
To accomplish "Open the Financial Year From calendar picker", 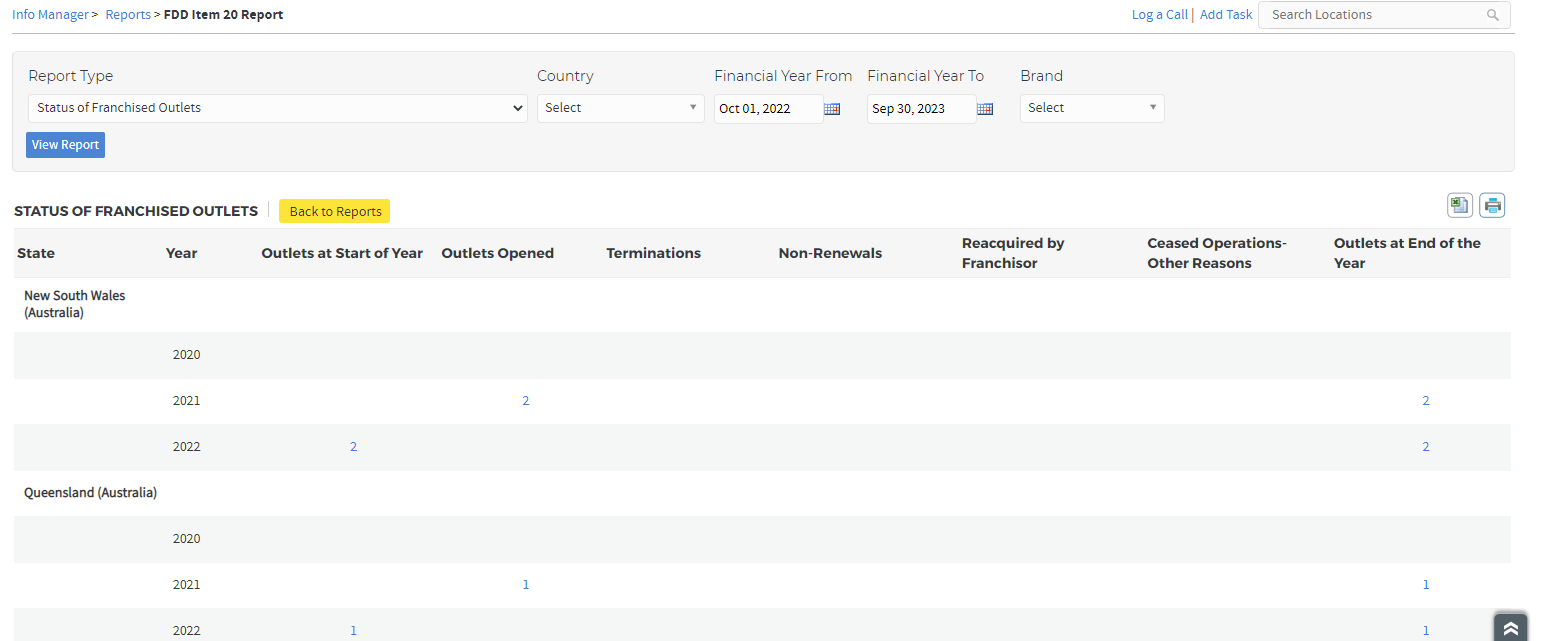I will click(832, 109).
